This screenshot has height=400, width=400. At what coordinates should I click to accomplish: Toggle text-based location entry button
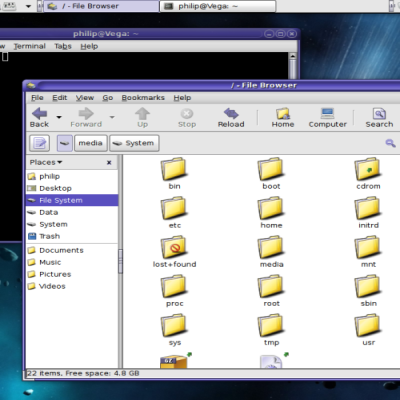tap(40, 143)
